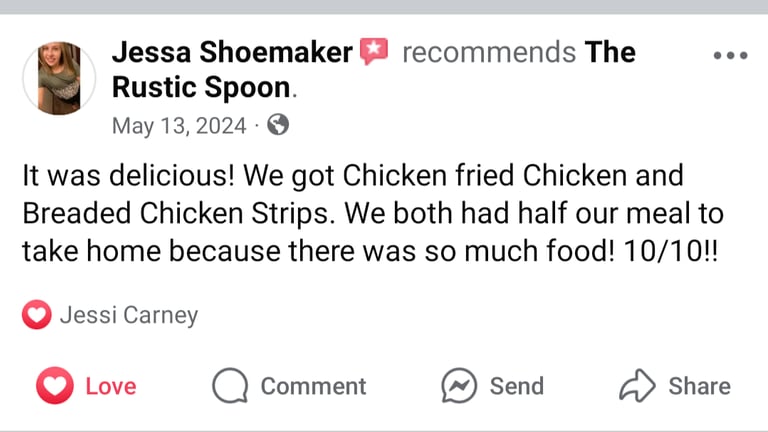Open Jessi Carney's reaction name
Image resolution: width=768 pixels, height=432 pixels.
coord(129,316)
